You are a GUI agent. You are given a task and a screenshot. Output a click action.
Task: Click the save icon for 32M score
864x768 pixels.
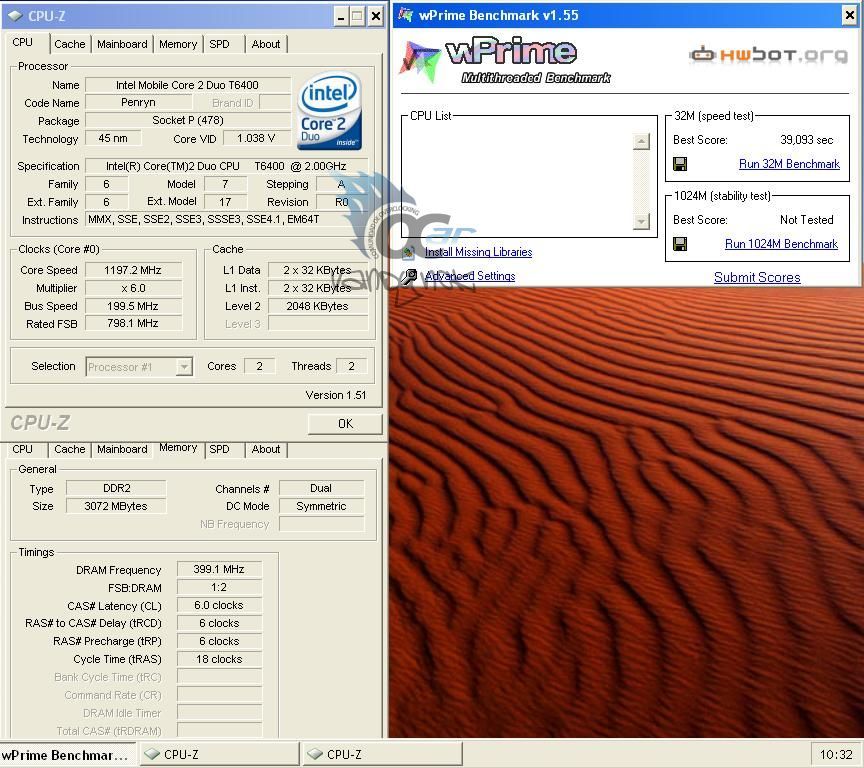pyautogui.click(x=680, y=164)
